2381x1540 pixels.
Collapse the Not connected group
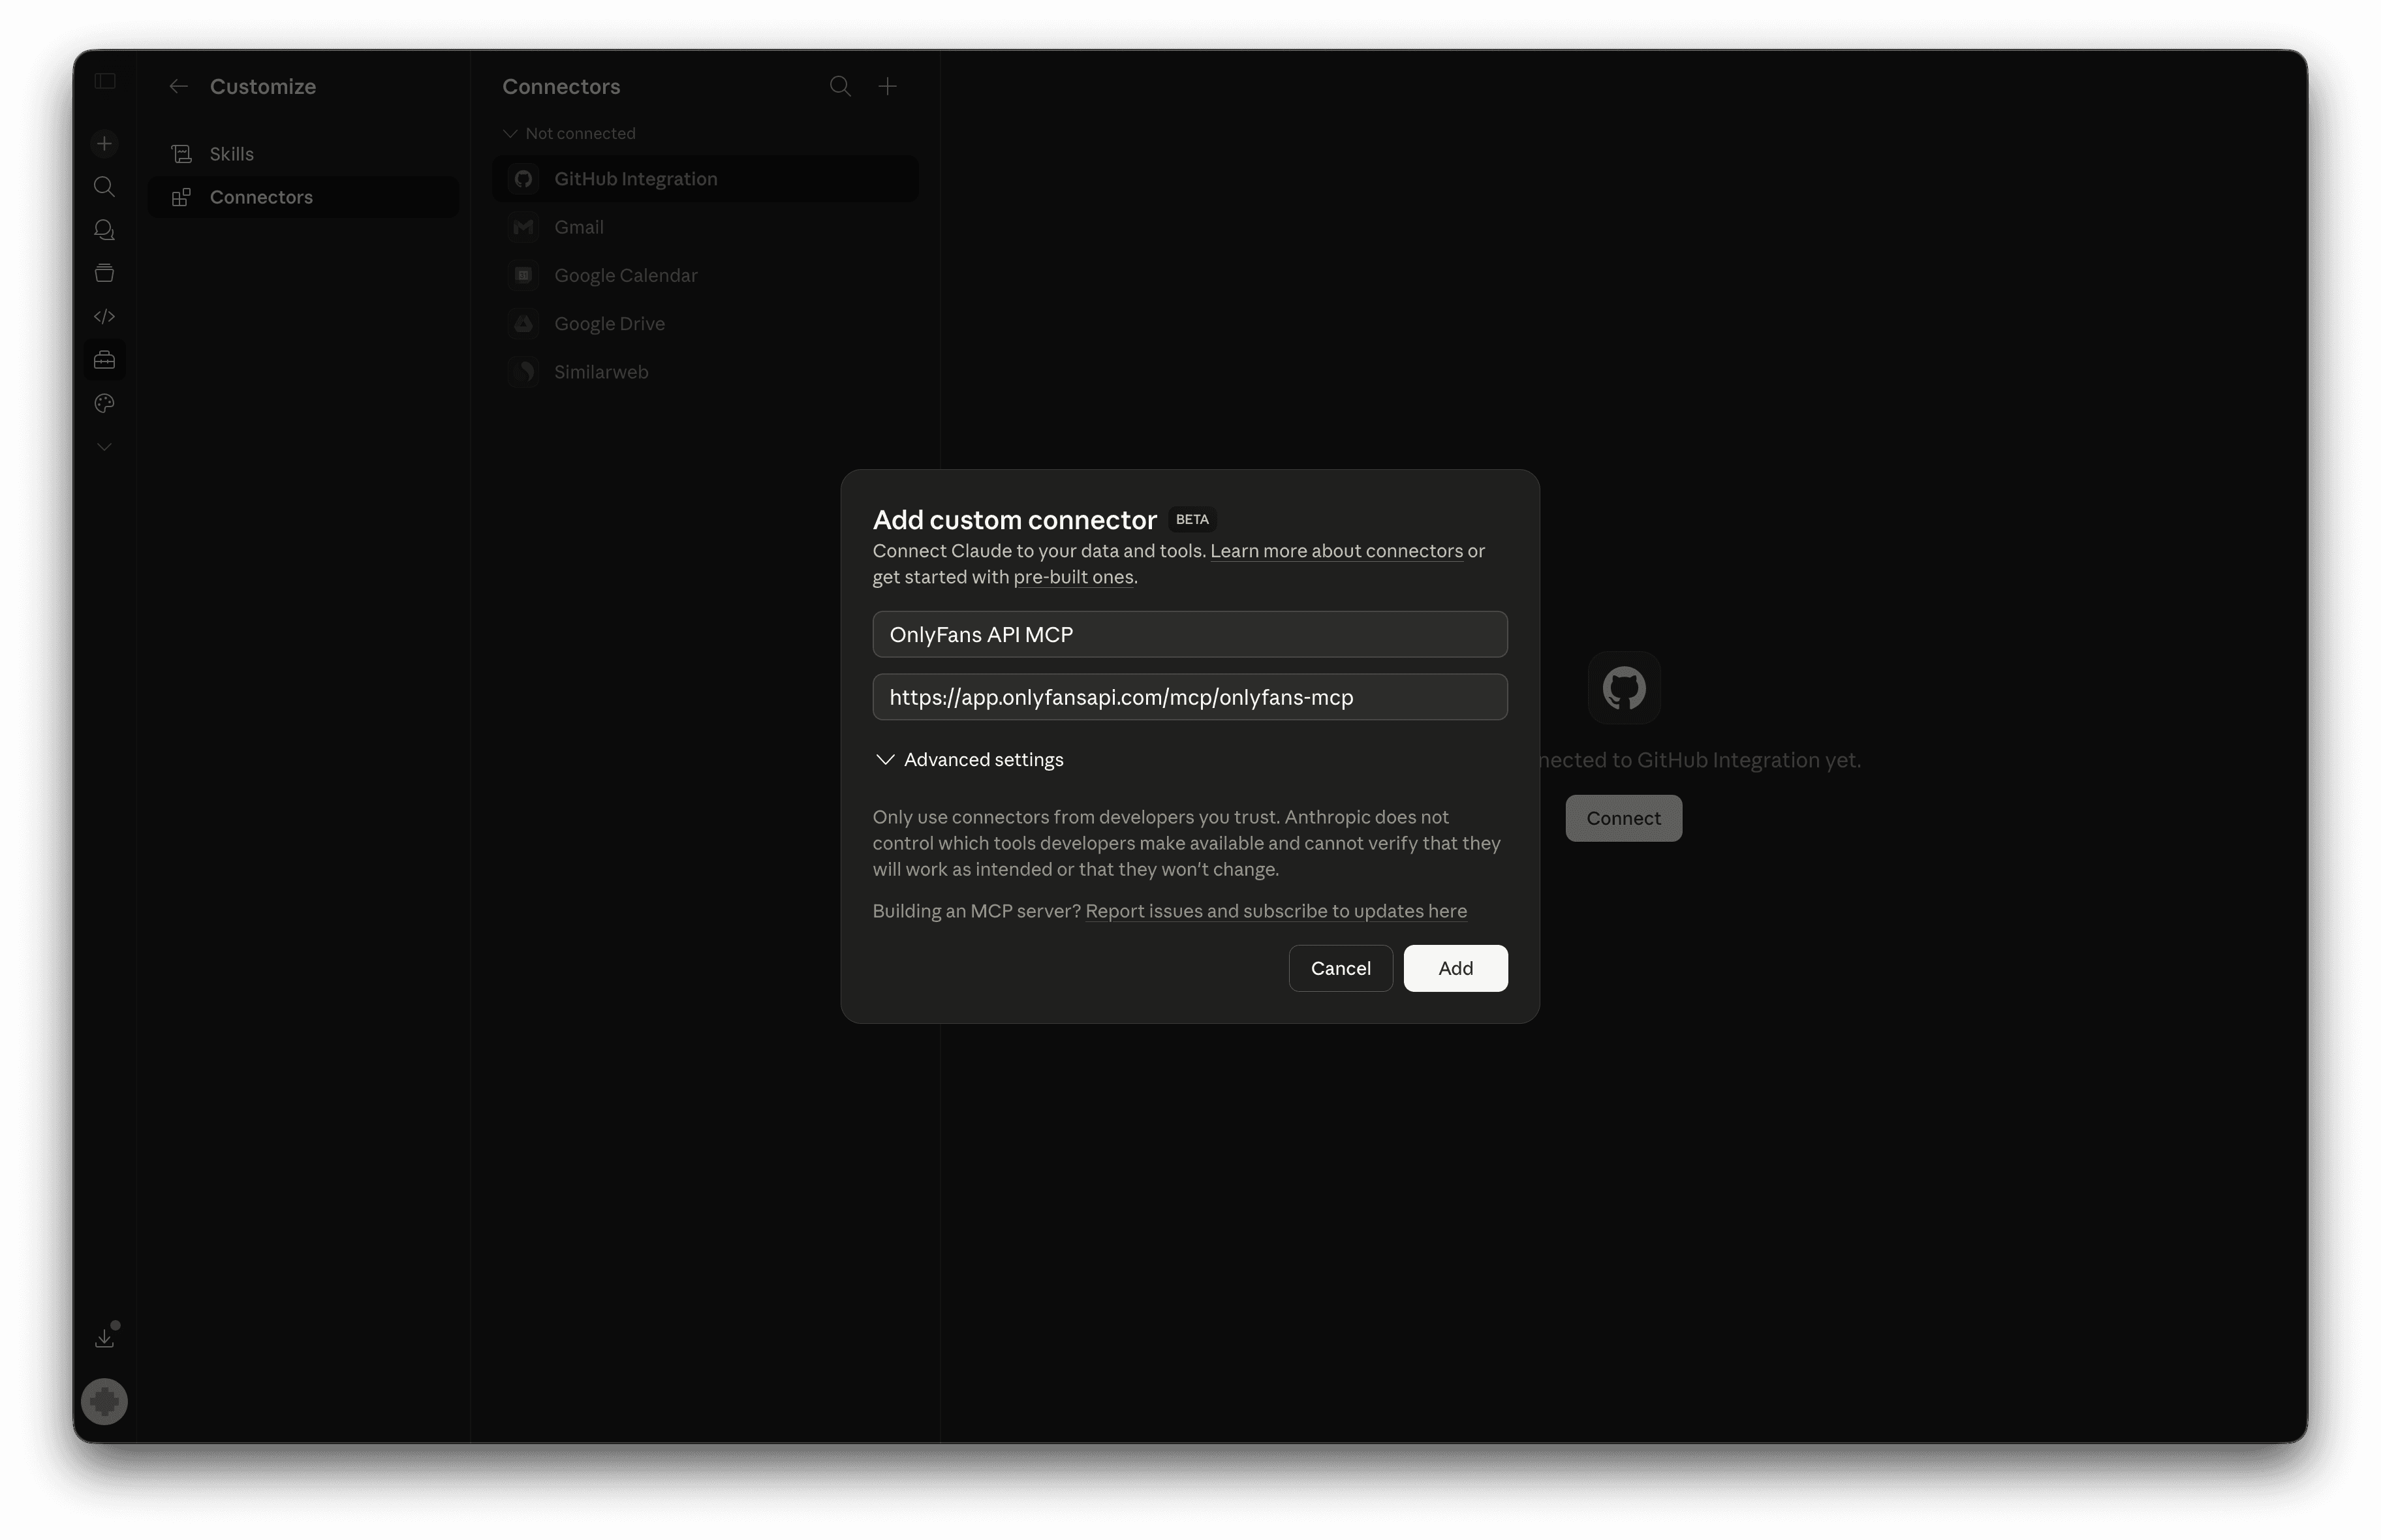click(x=569, y=133)
